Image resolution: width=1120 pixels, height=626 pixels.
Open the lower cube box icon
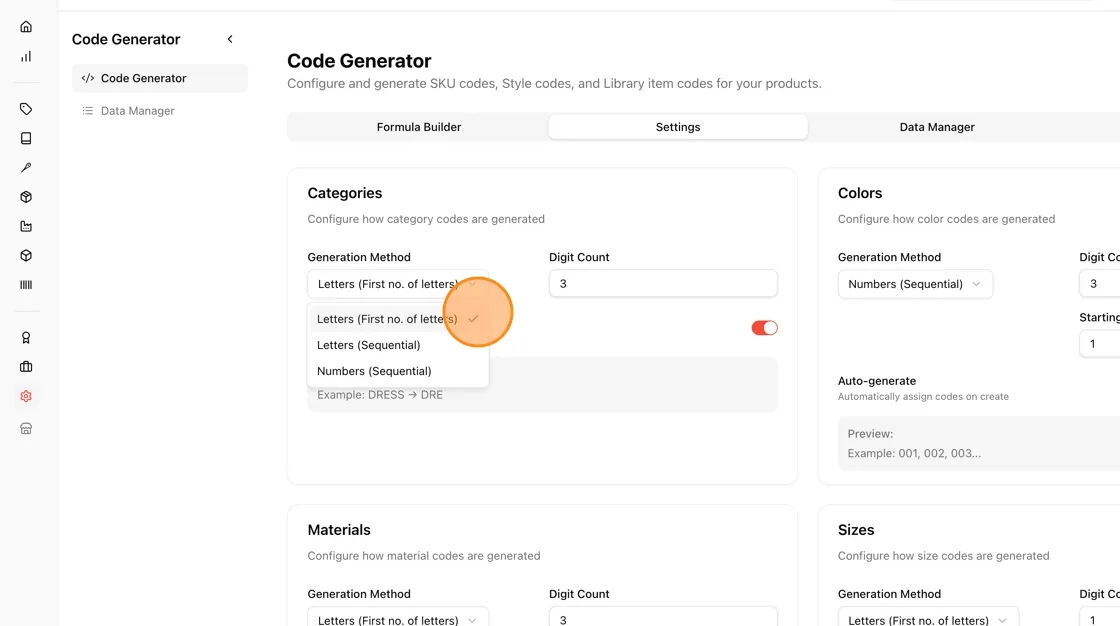[x=26, y=255]
